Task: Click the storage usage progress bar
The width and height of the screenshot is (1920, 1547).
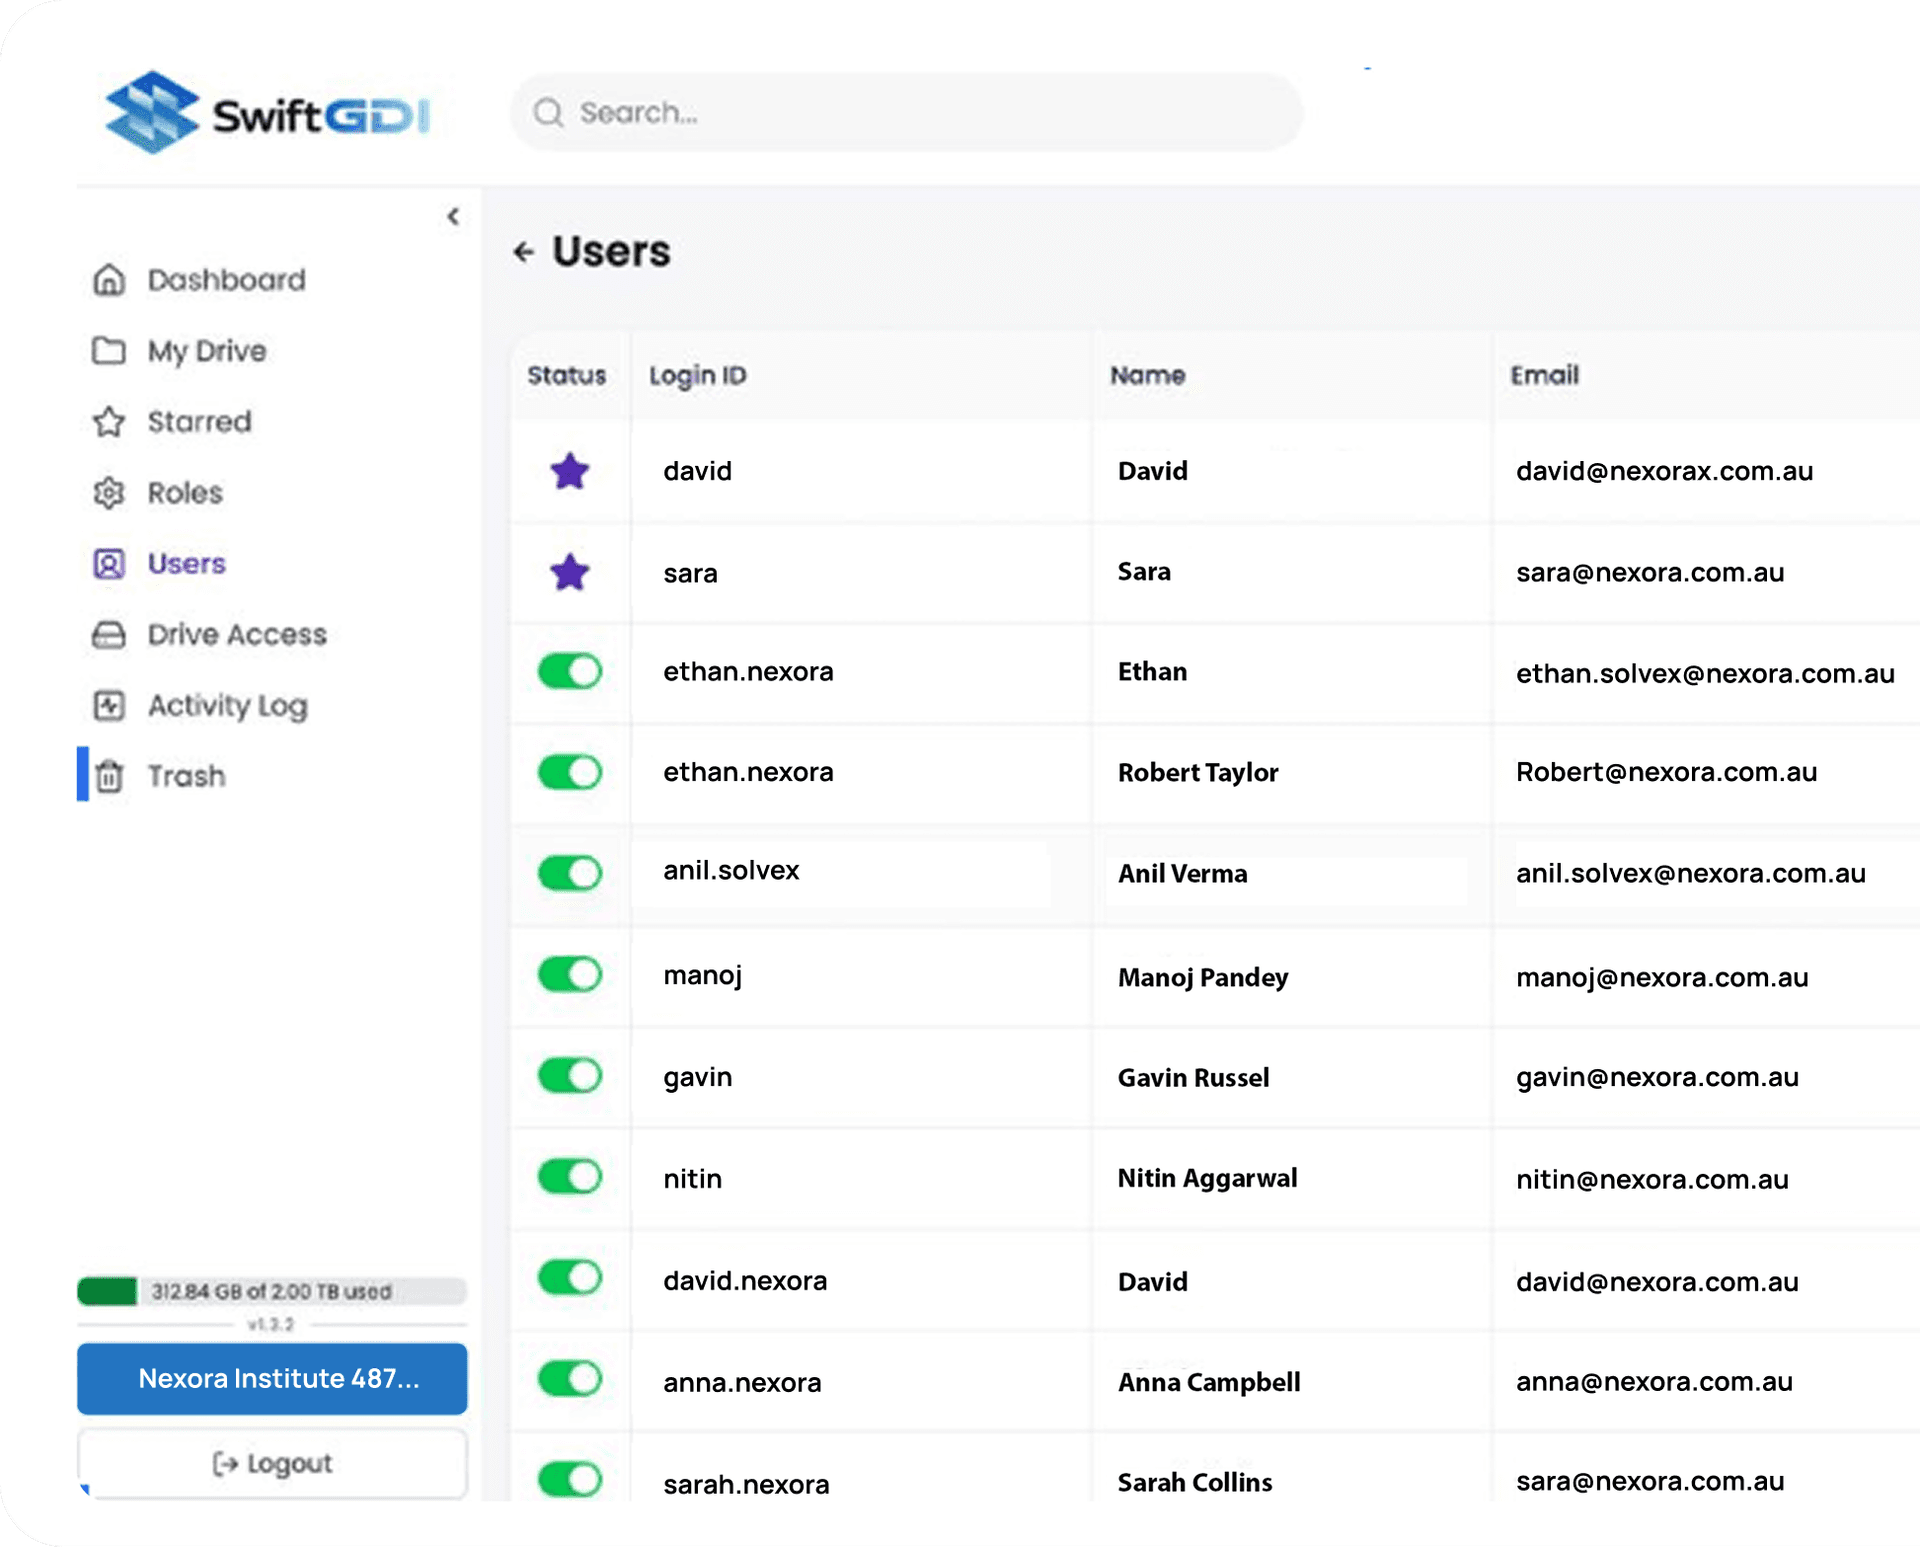Action: tap(272, 1291)
